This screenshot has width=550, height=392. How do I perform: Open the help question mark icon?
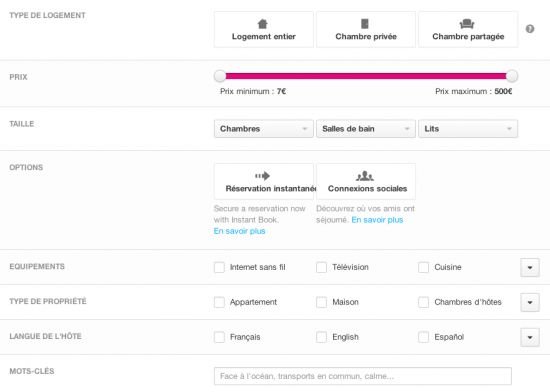click(530, 29)
